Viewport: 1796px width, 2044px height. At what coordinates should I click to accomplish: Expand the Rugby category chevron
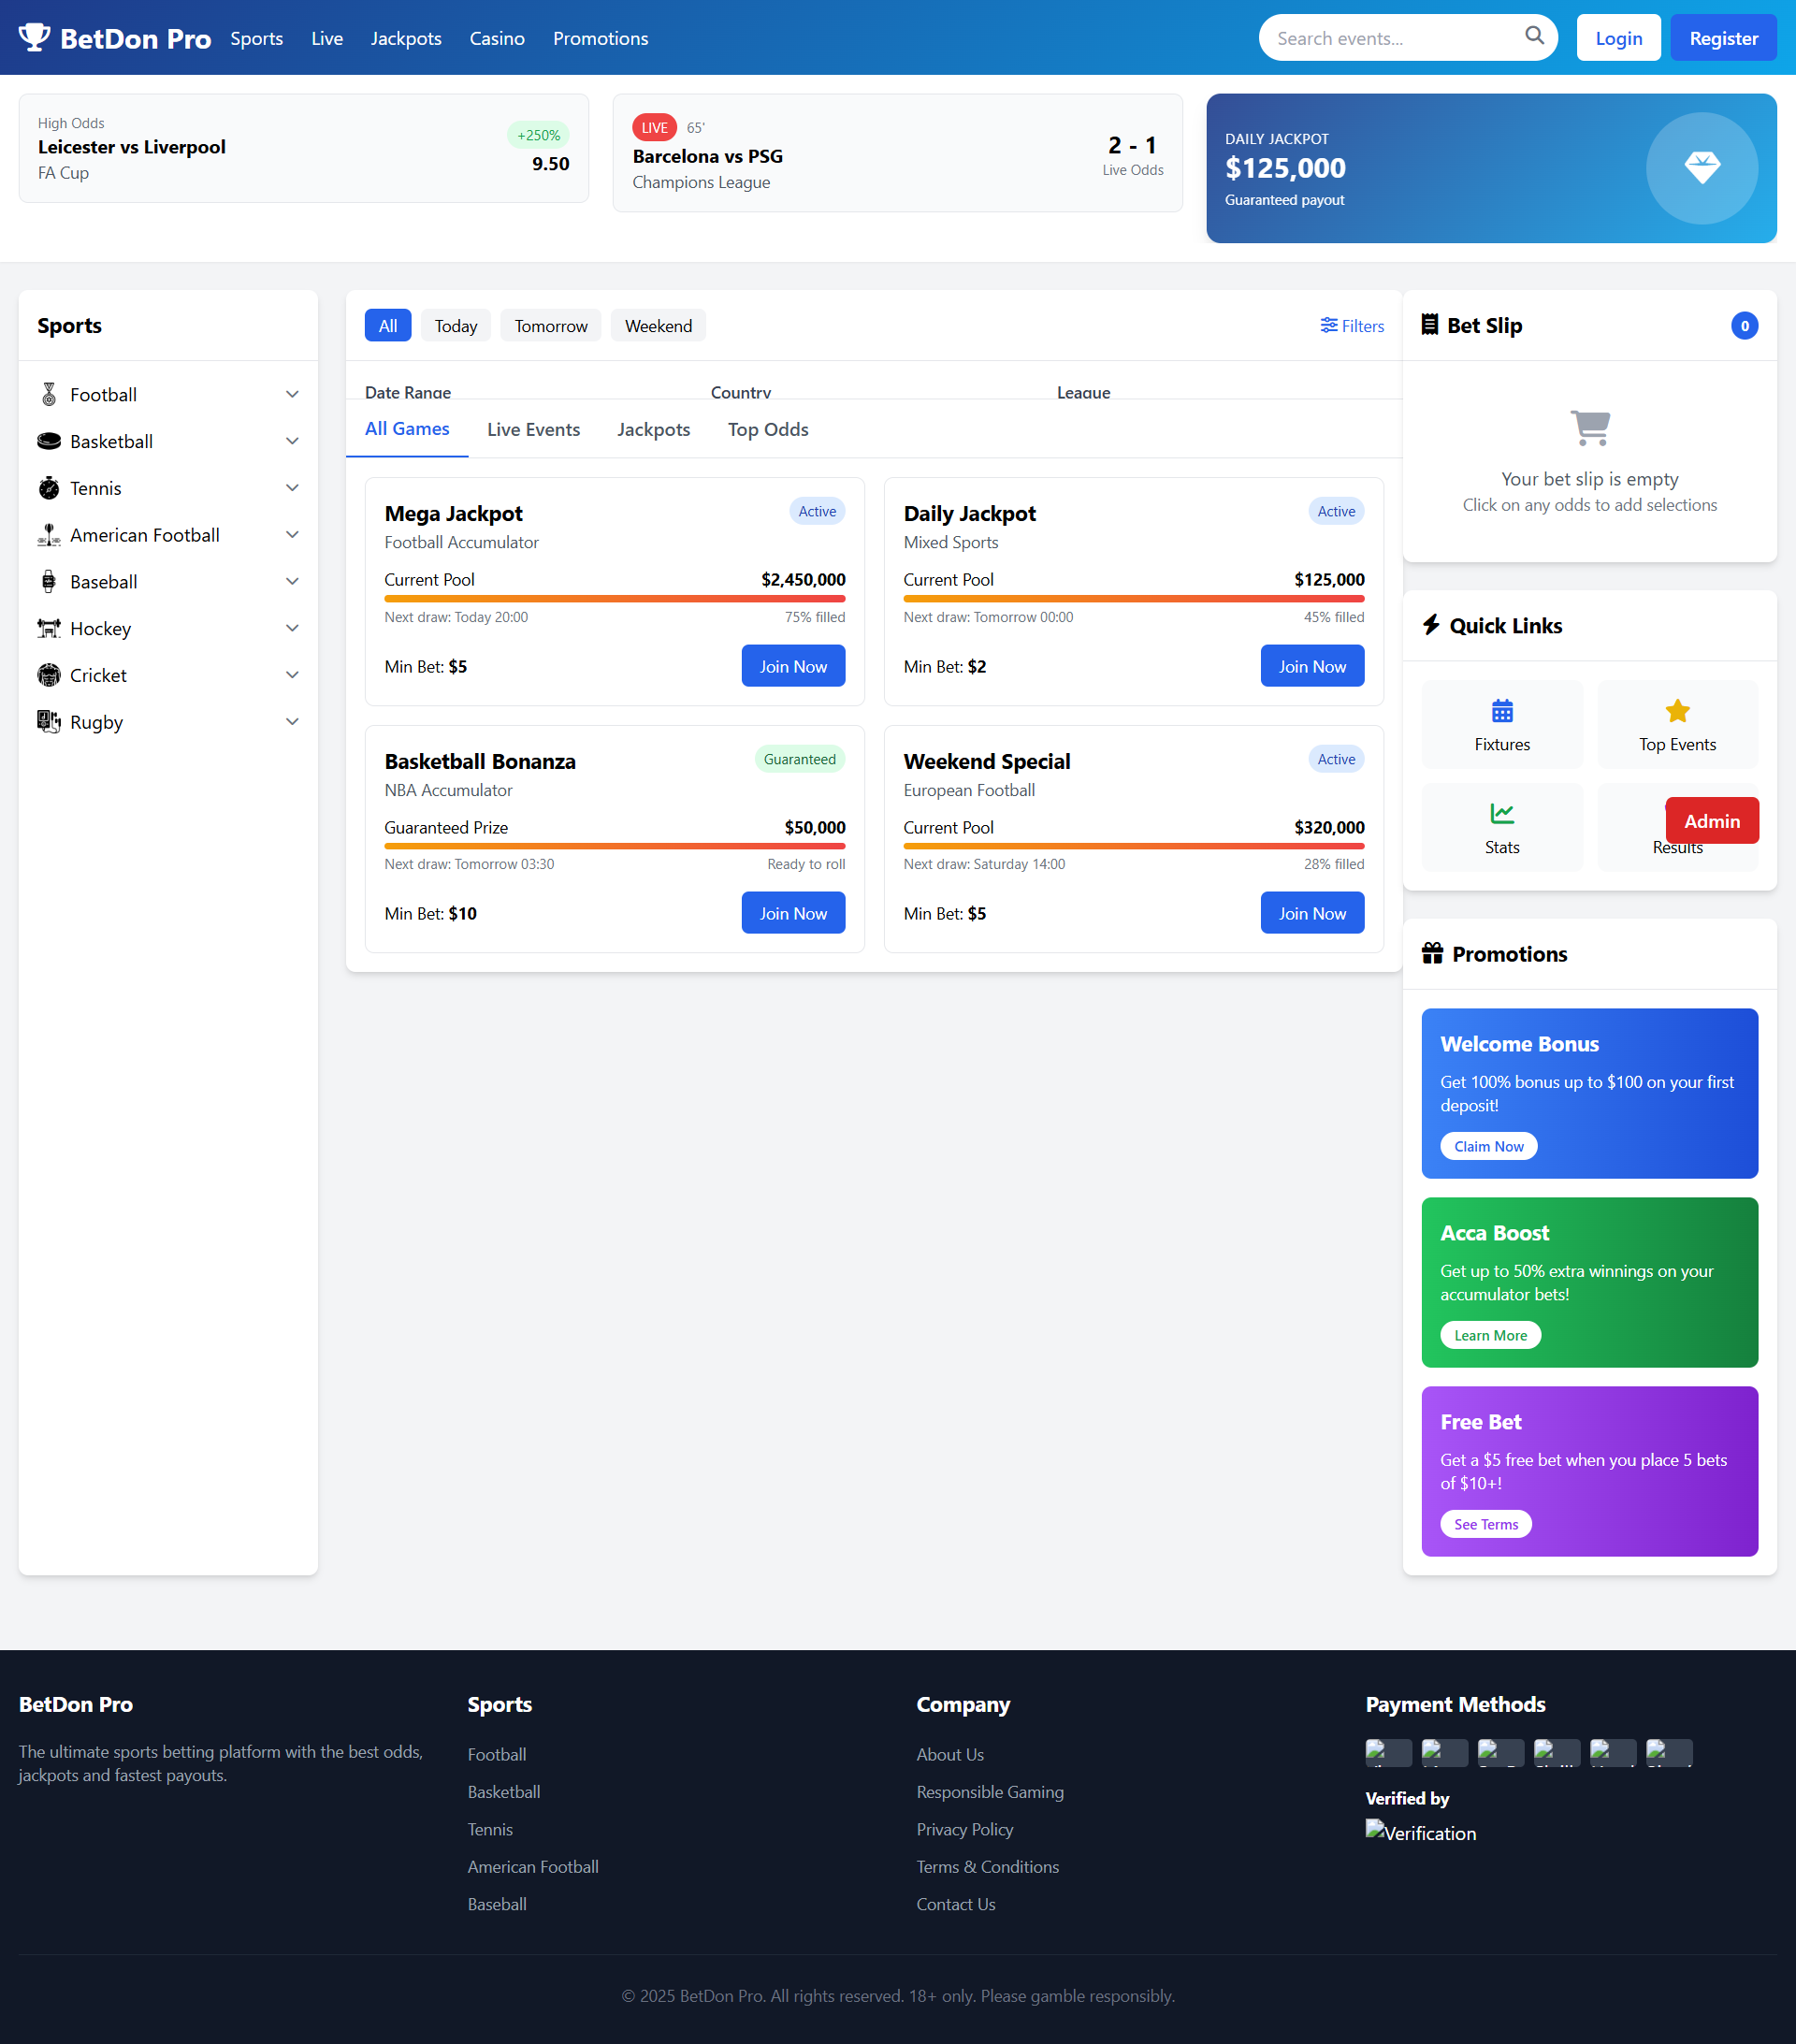click(x=292, y=721)
